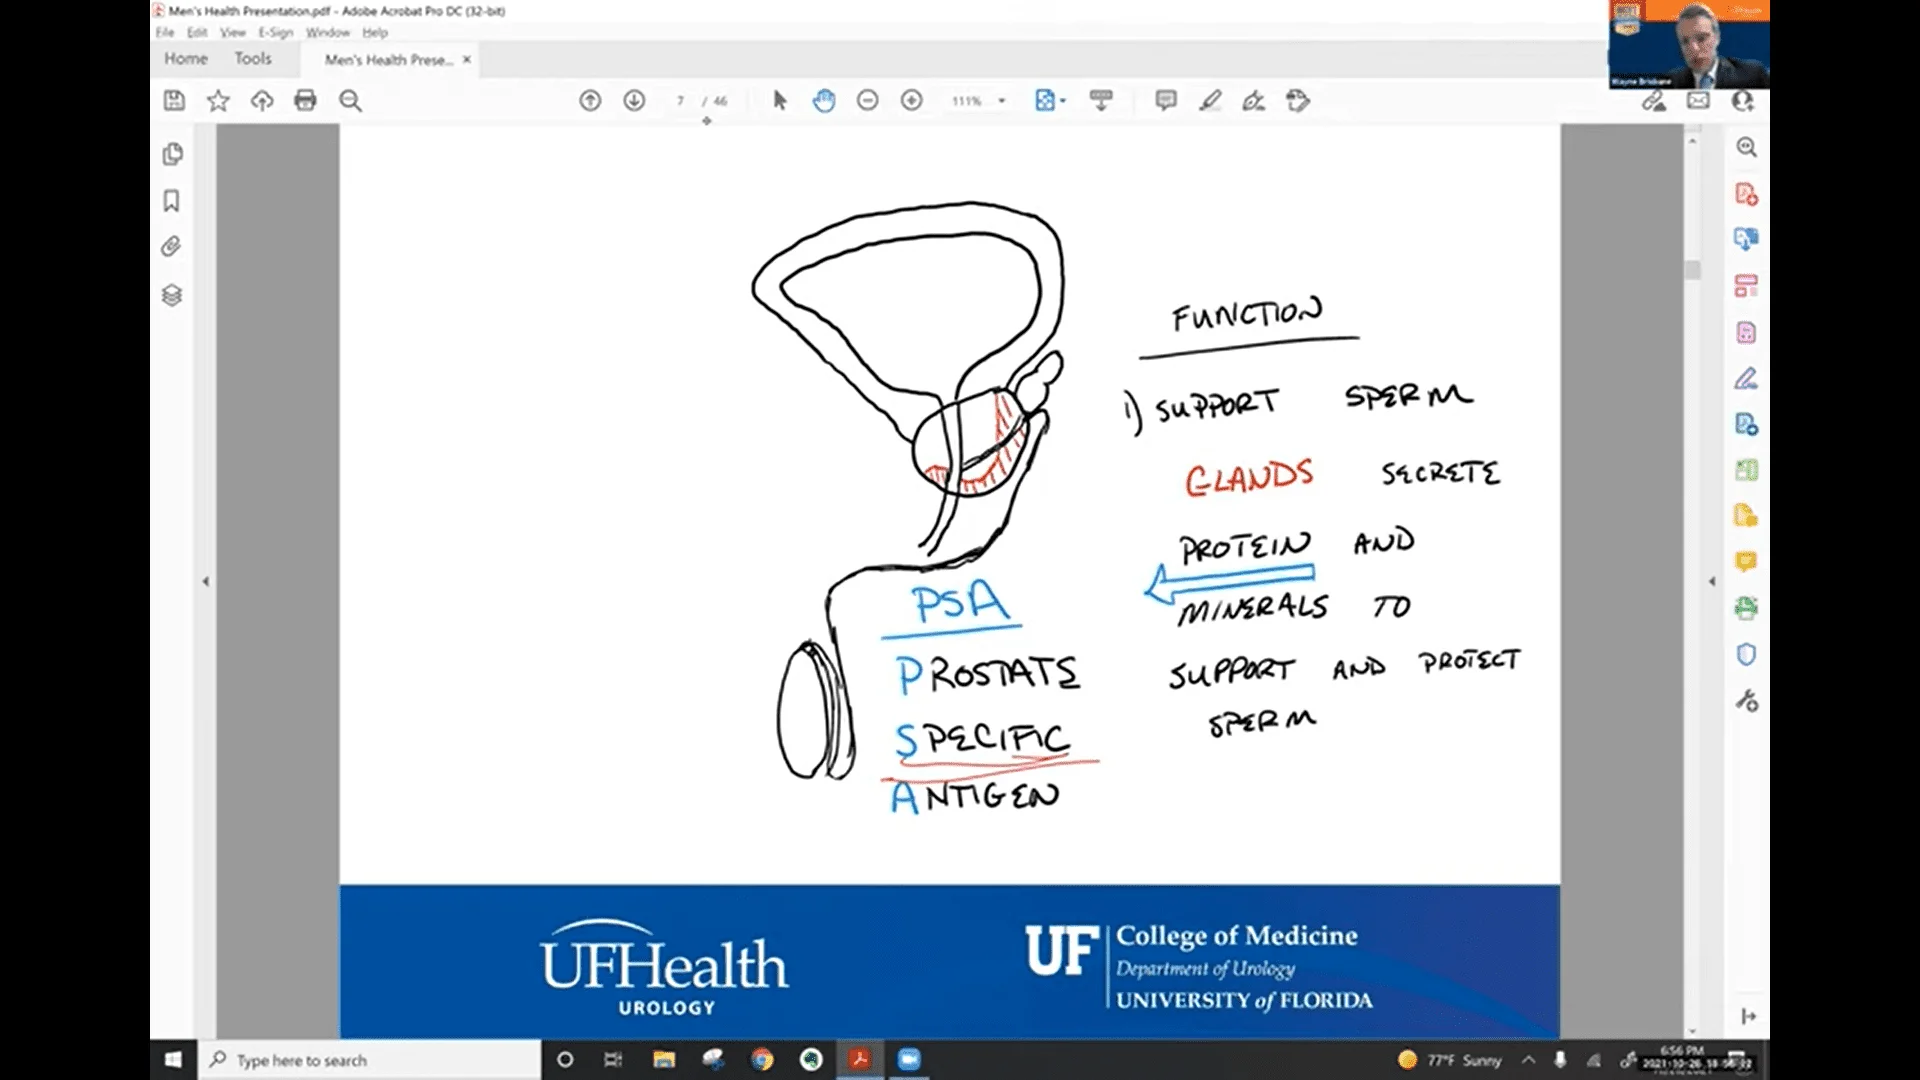Collapse the right tools pane arrow
Viewport: 1920px width, 1080px height.
pos(1712,581)
